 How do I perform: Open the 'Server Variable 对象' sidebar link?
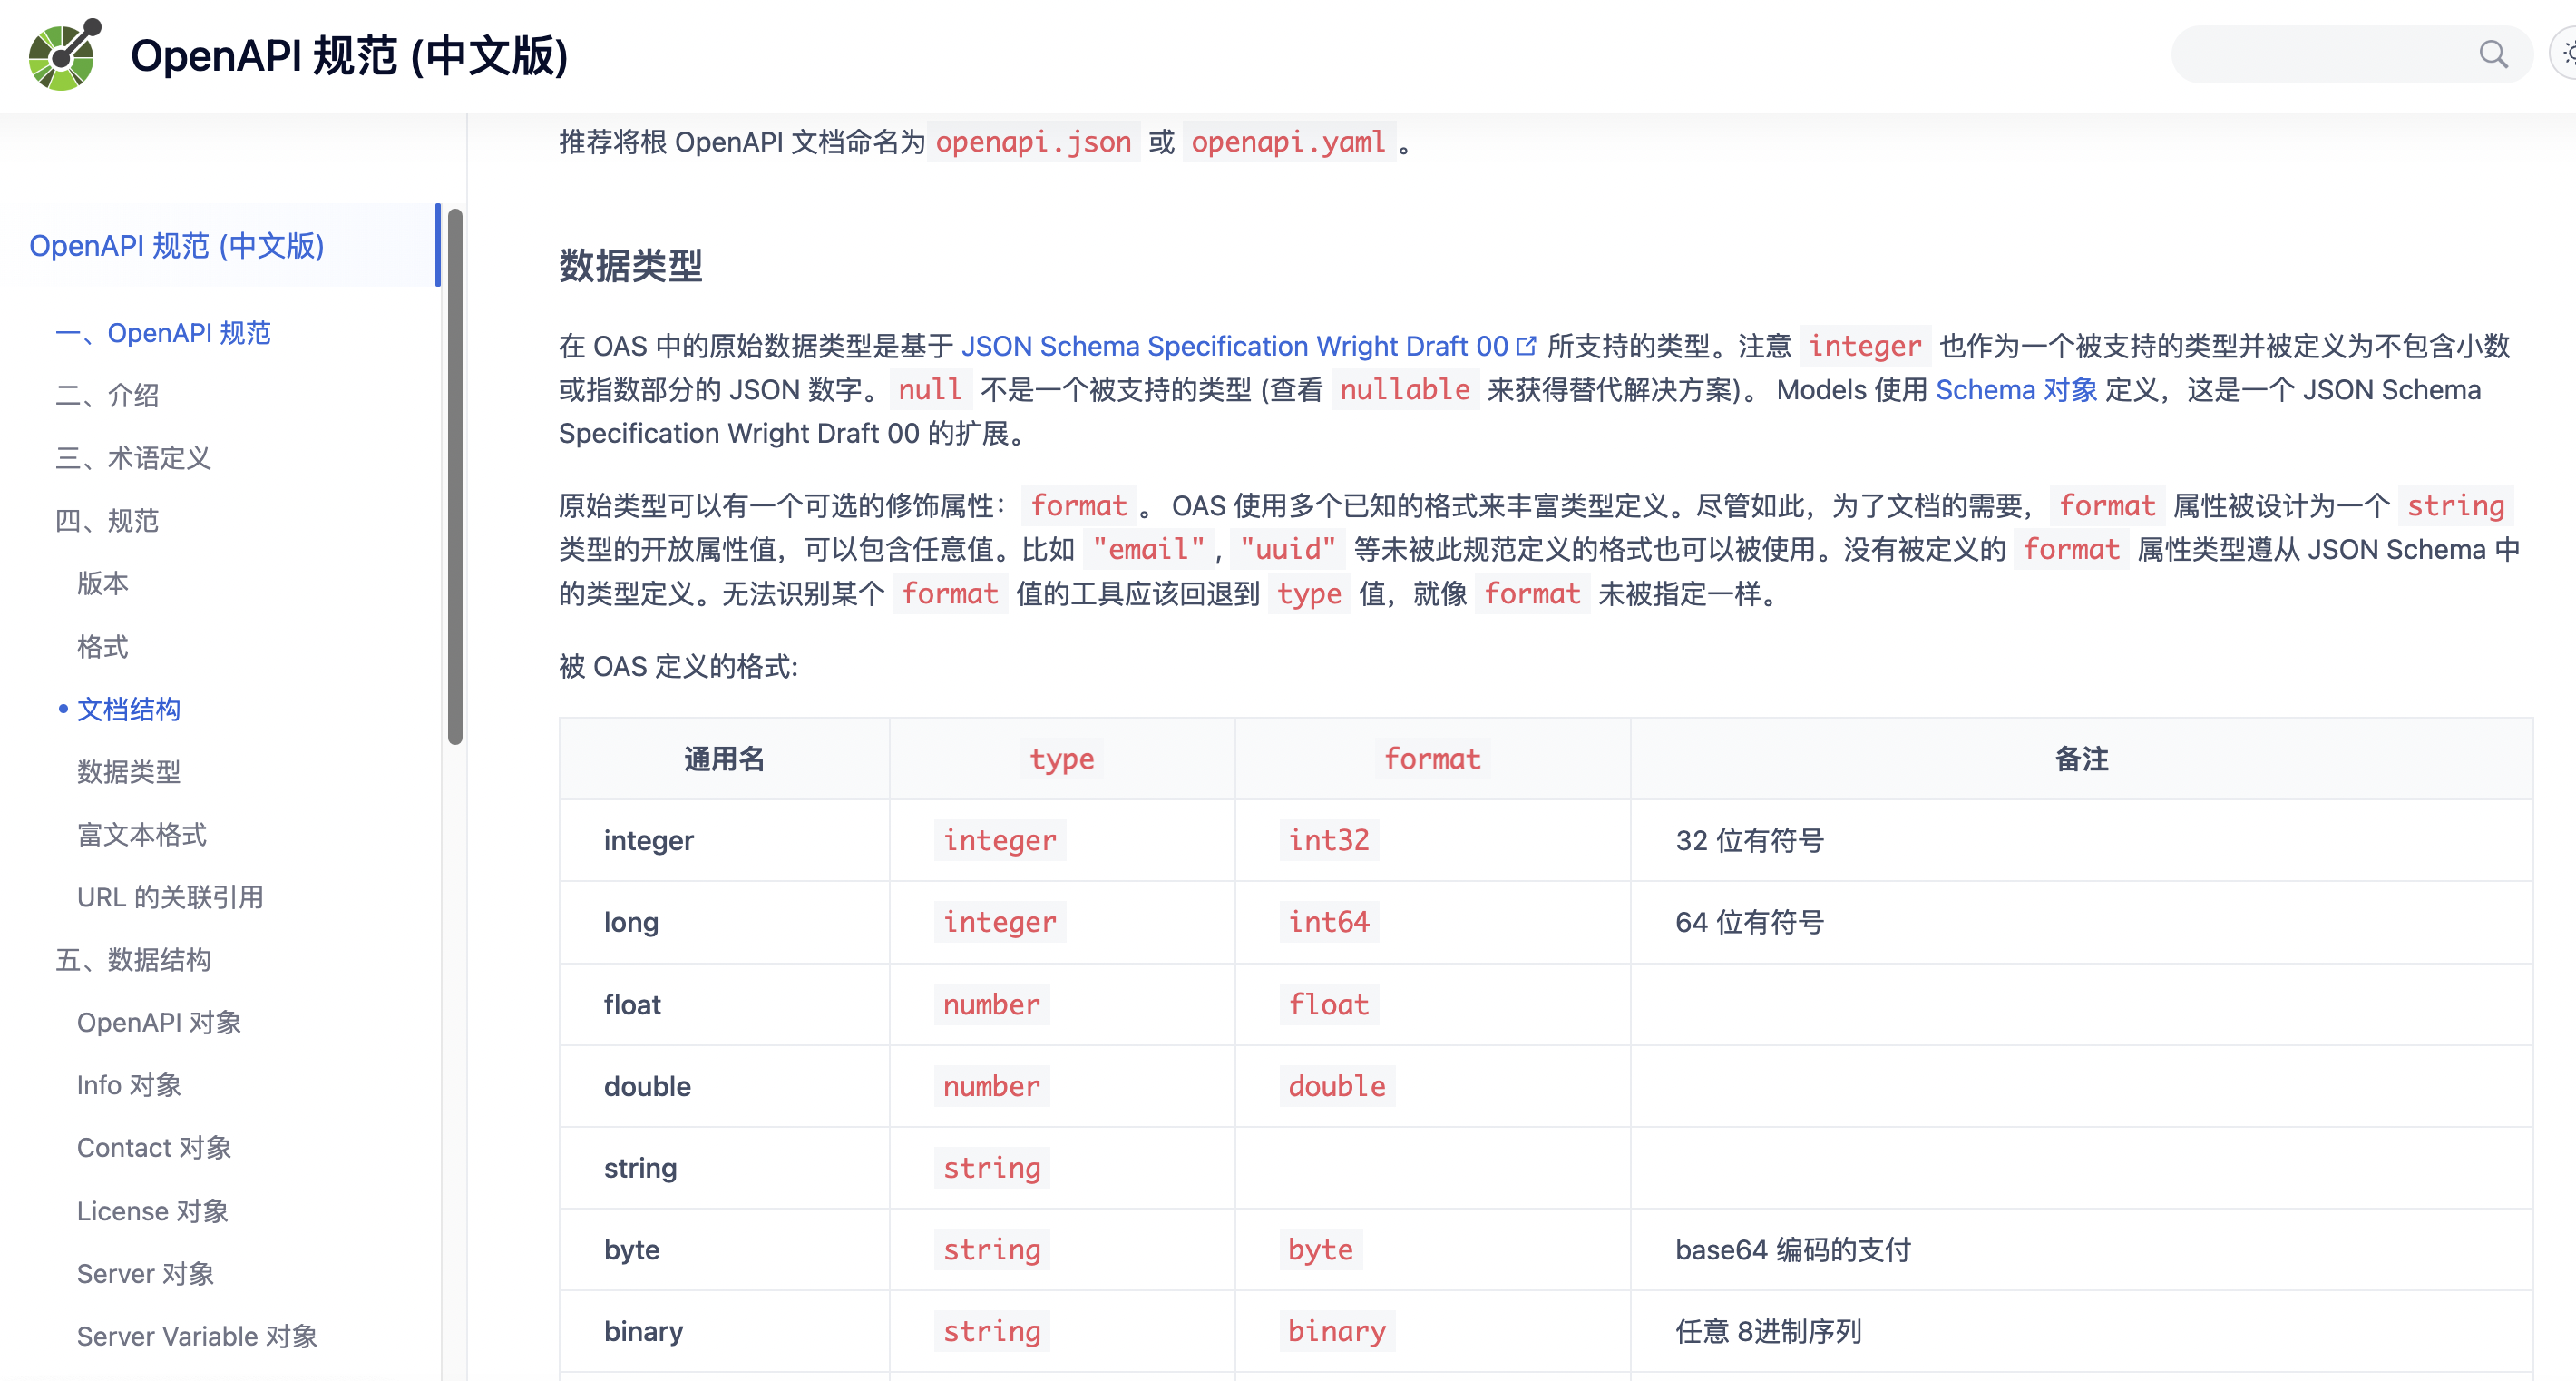(197, 1335)
